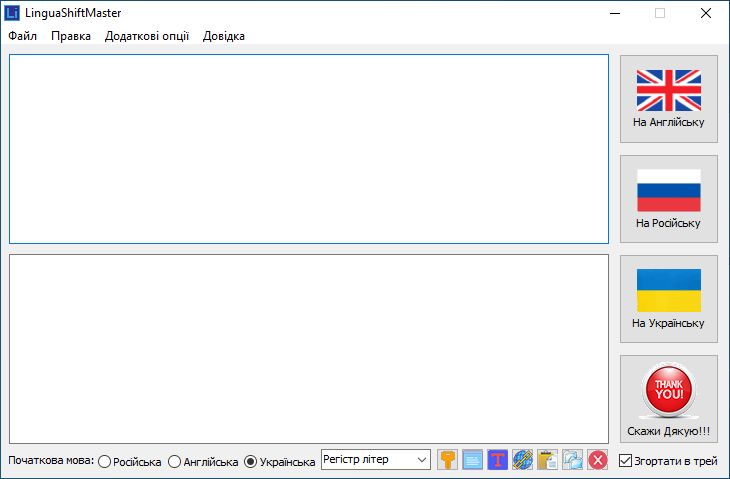Open the Додаткові опції menu

click(147, 36)
